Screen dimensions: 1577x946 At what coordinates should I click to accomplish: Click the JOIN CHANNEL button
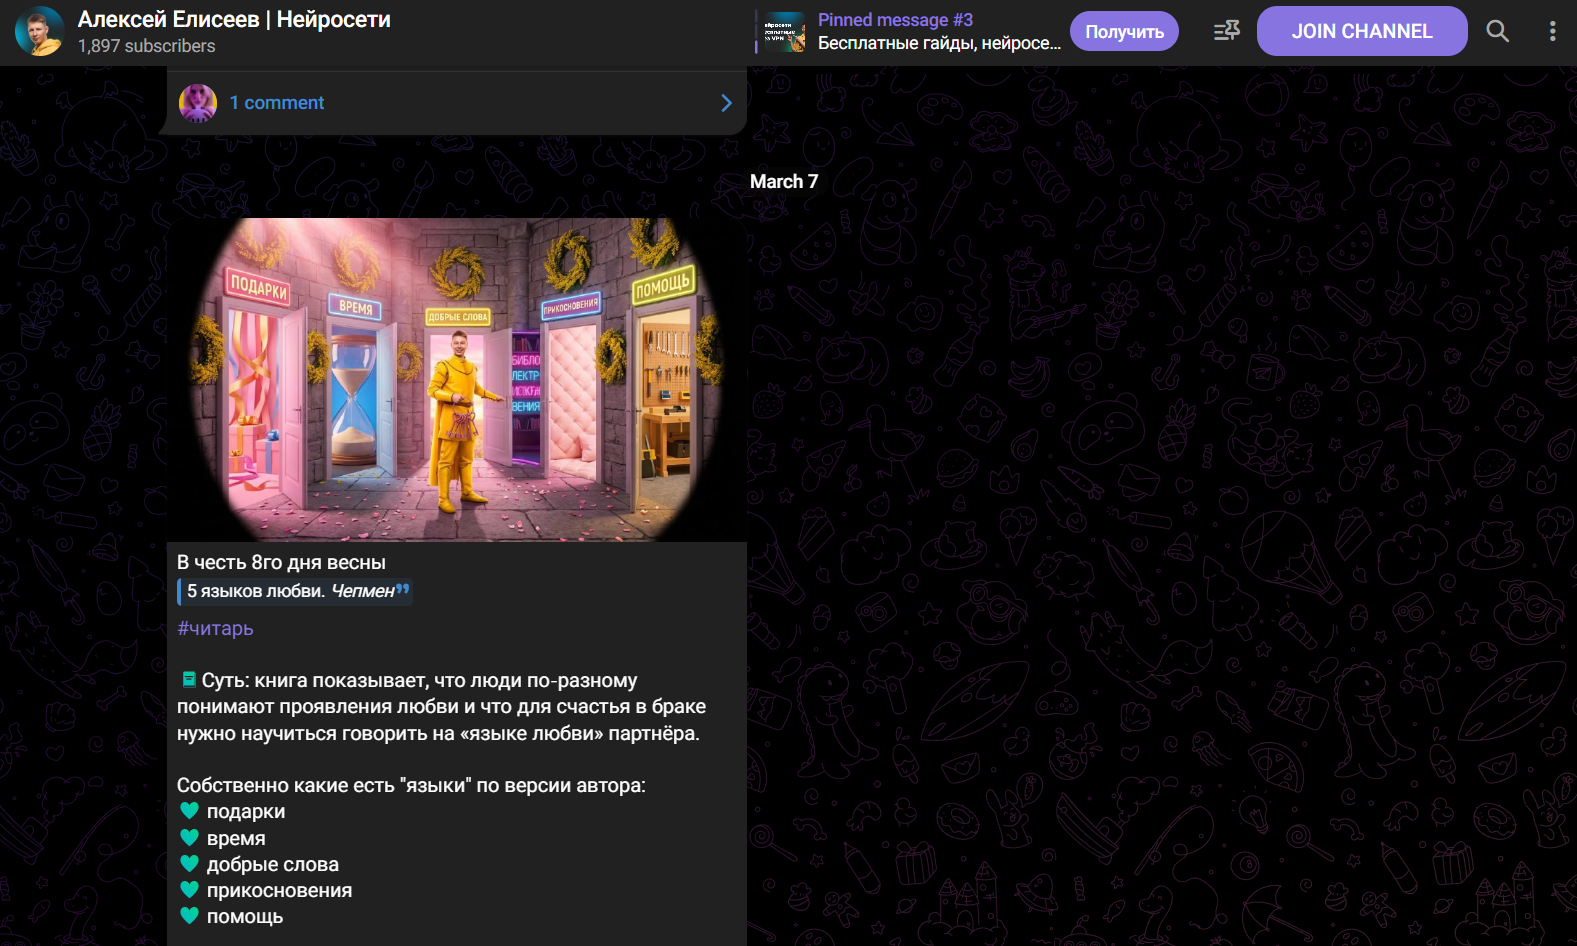(x=1362, y=31)
